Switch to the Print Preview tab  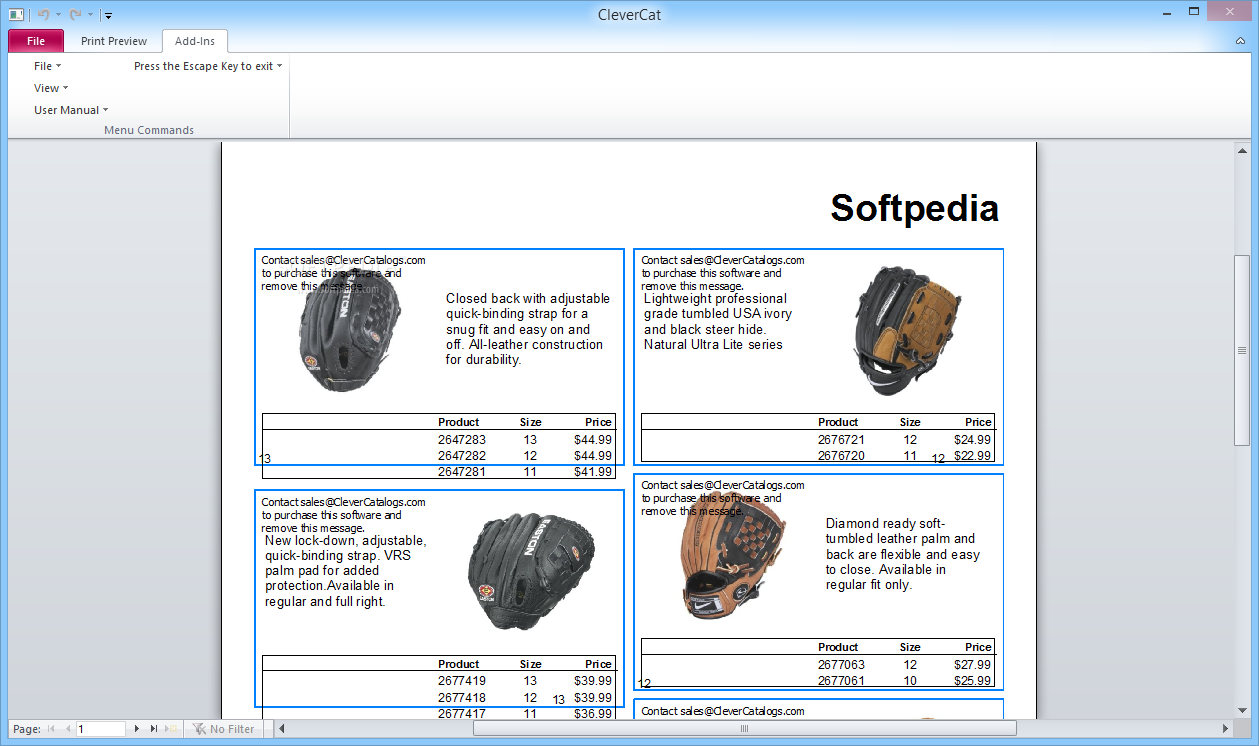click(114, 41)
